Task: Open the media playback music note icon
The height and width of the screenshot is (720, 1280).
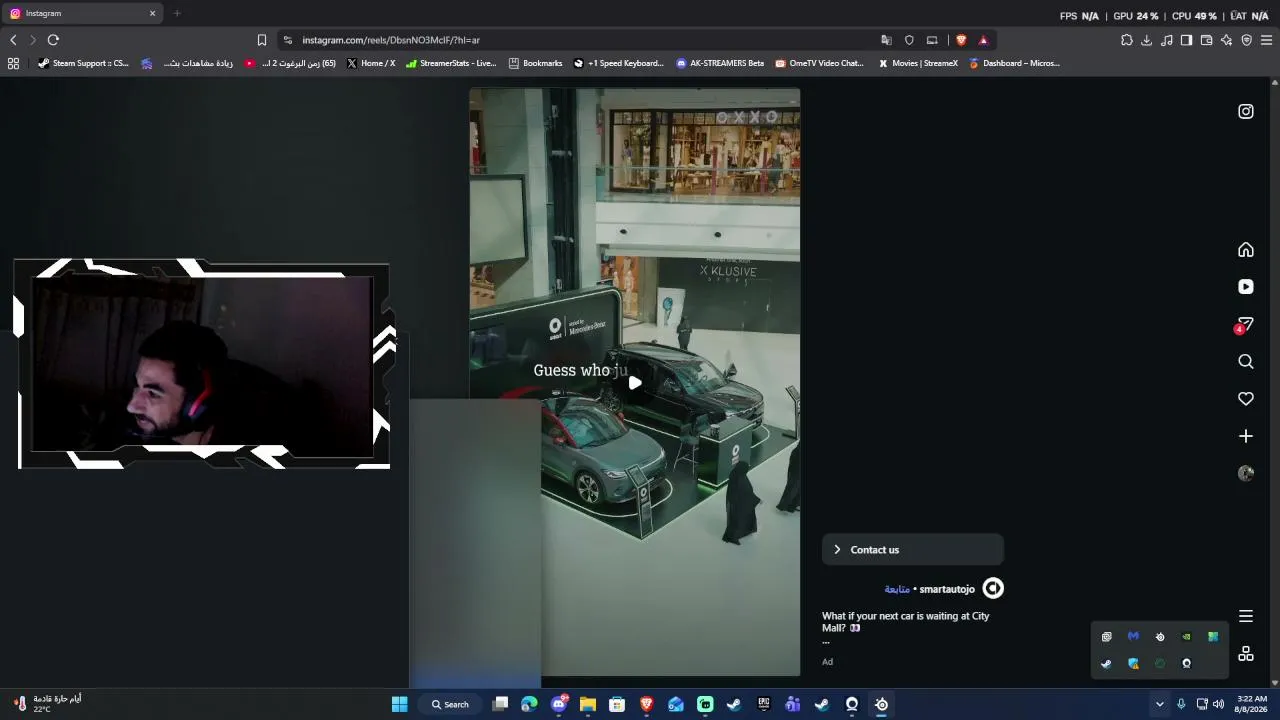Action: (1167, 40)
